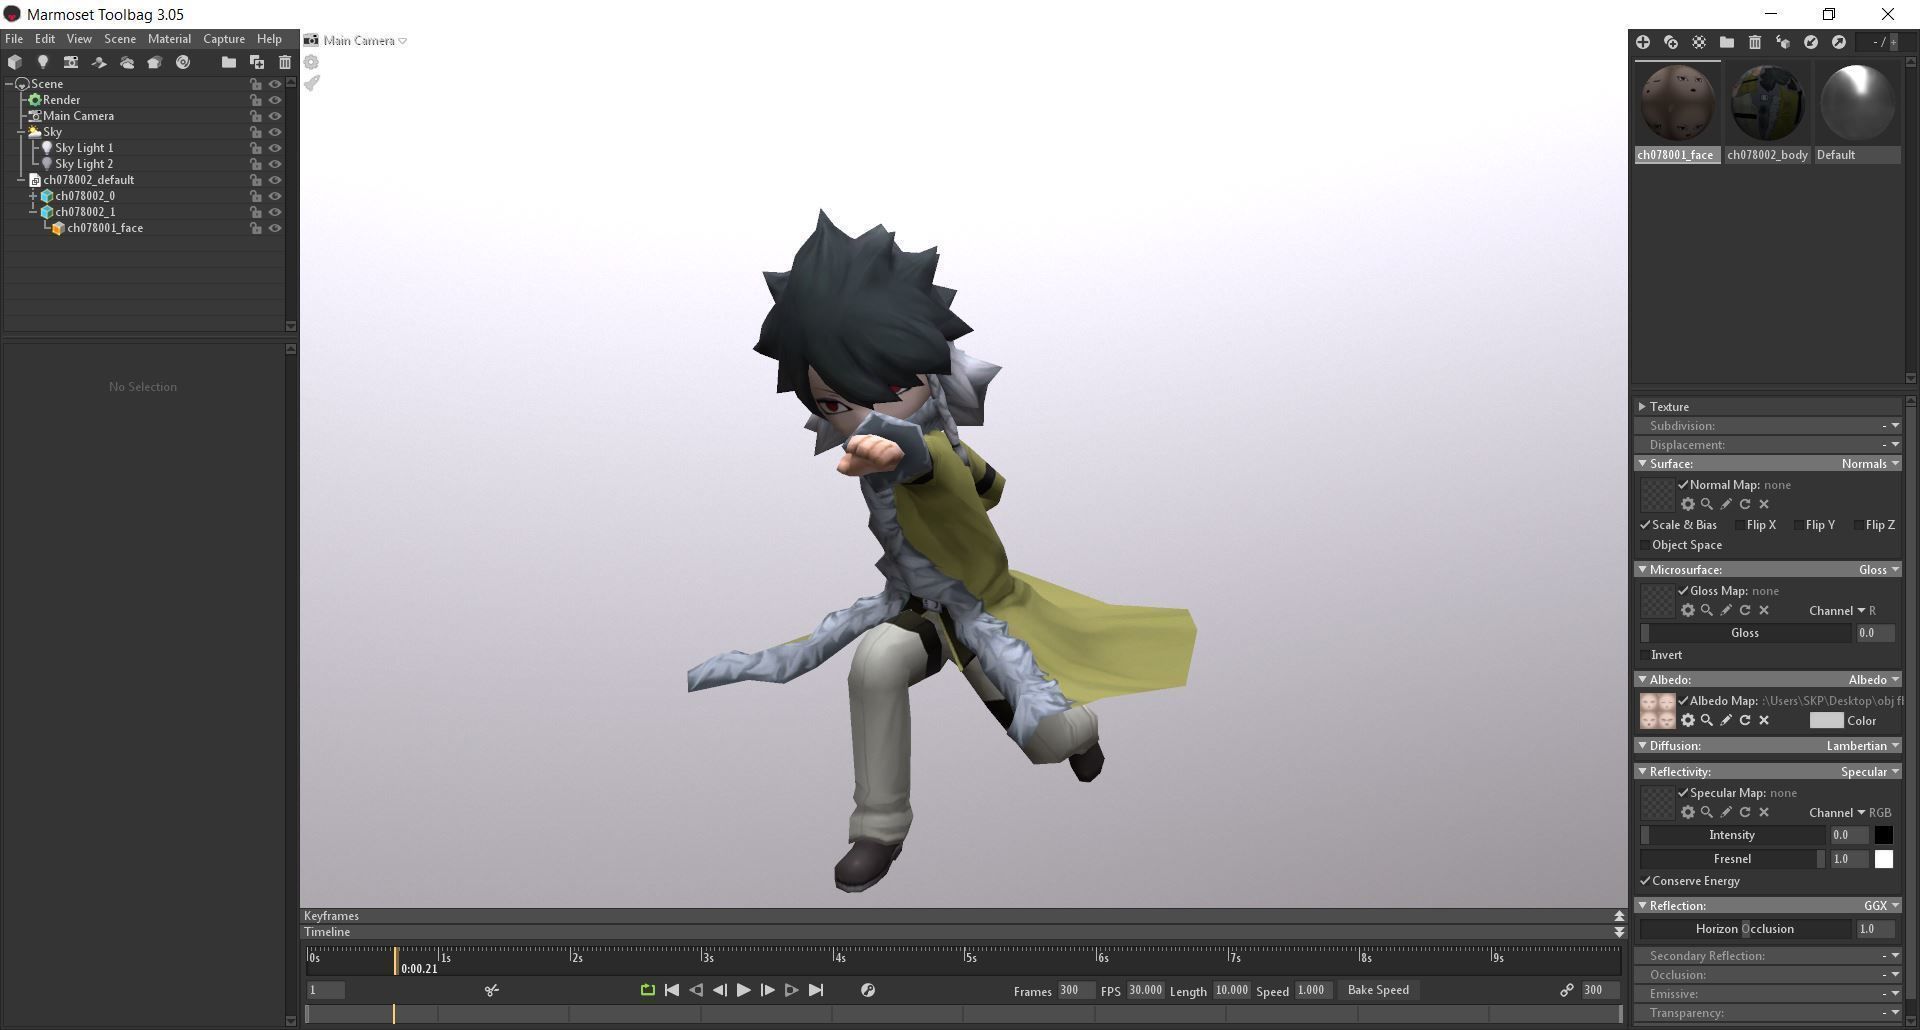Screen dimensions: 1920x1030
Task: Enable the Flip X checkbox
Action: pyautogui.click(x=1740, y=525)
